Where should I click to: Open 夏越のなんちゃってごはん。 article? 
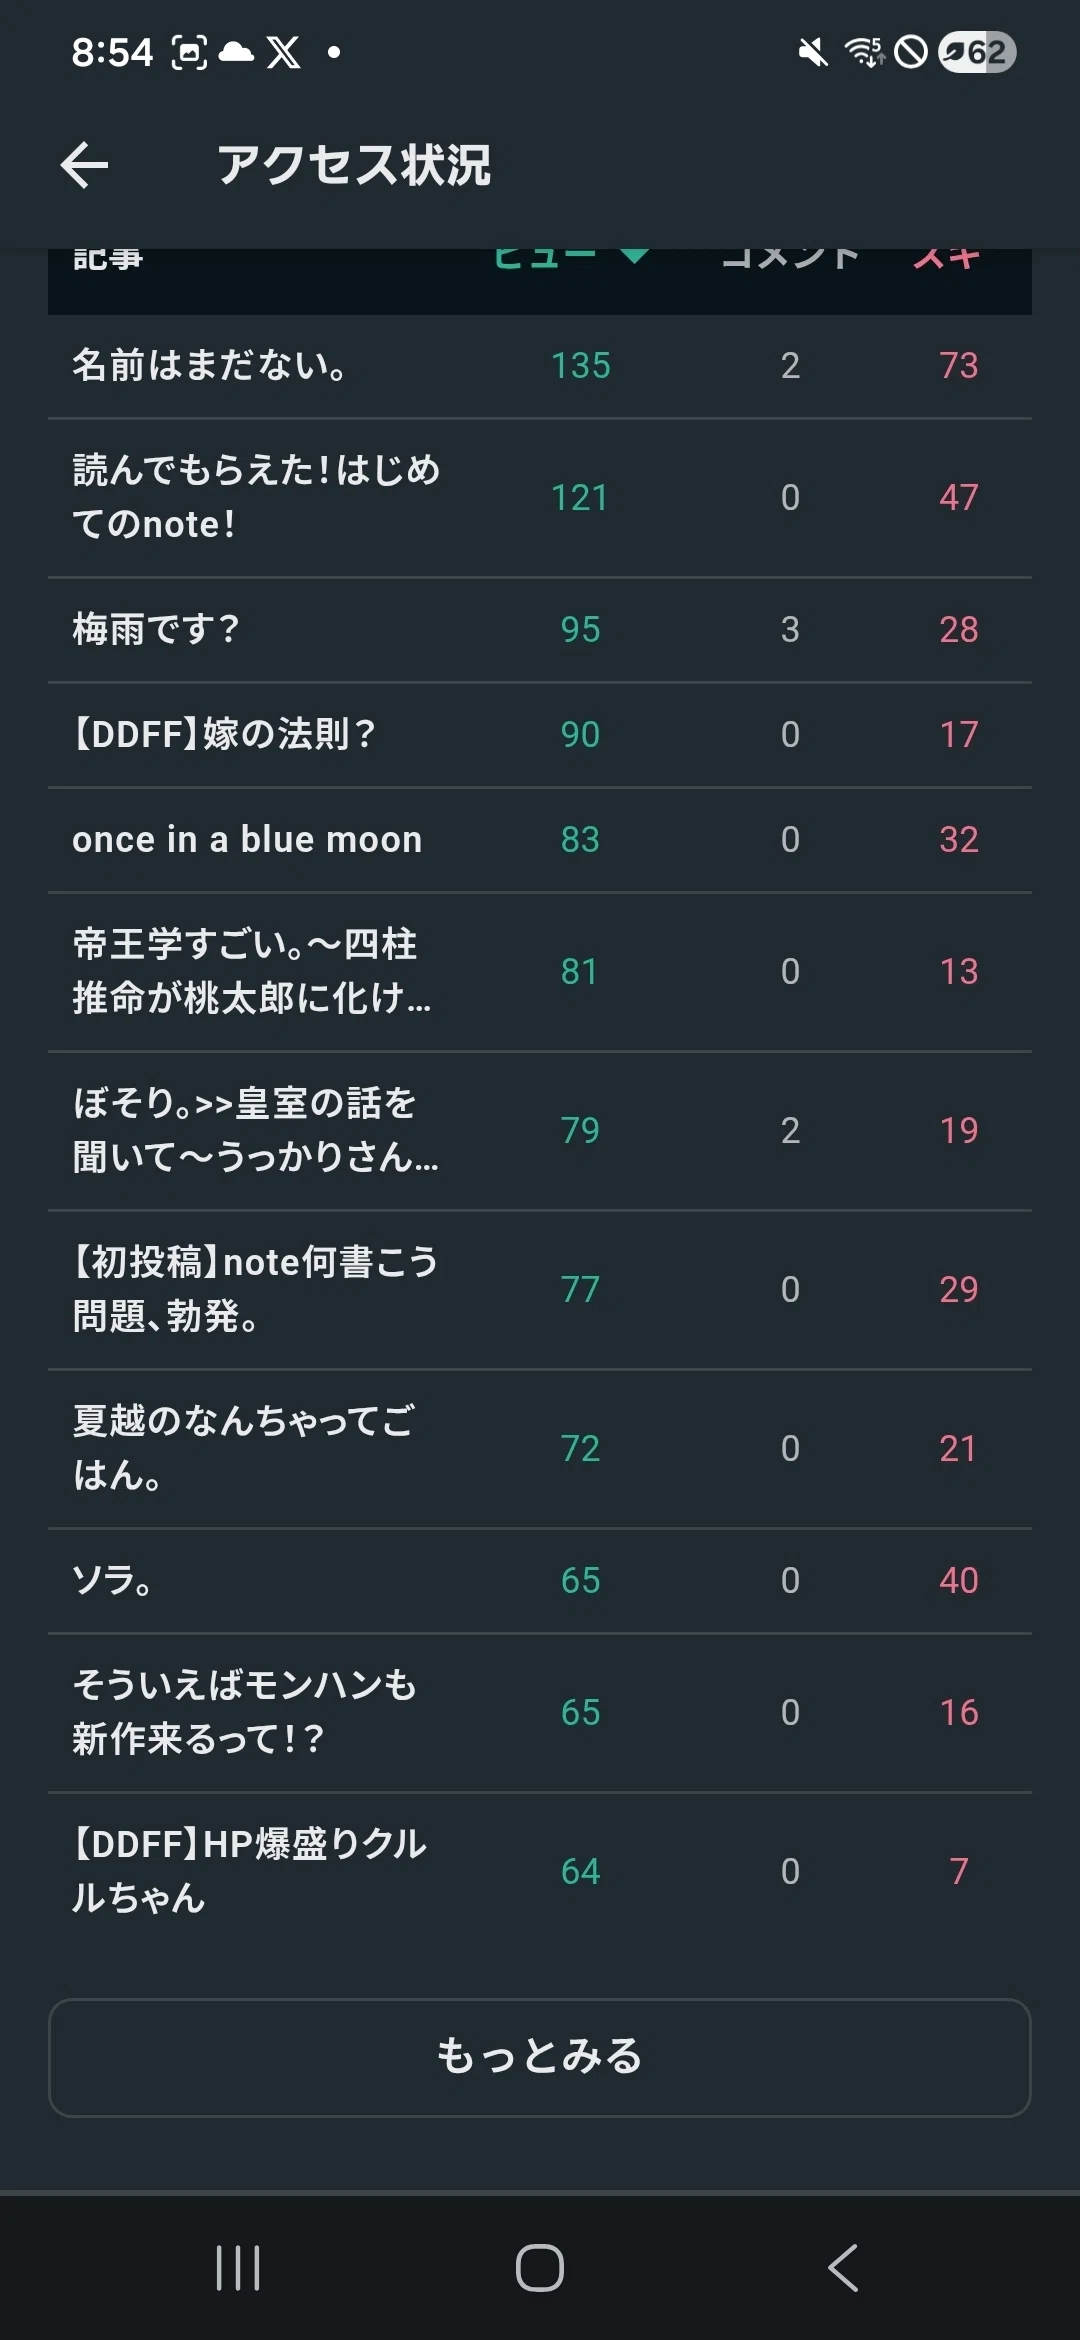[x=540, y=1448]
